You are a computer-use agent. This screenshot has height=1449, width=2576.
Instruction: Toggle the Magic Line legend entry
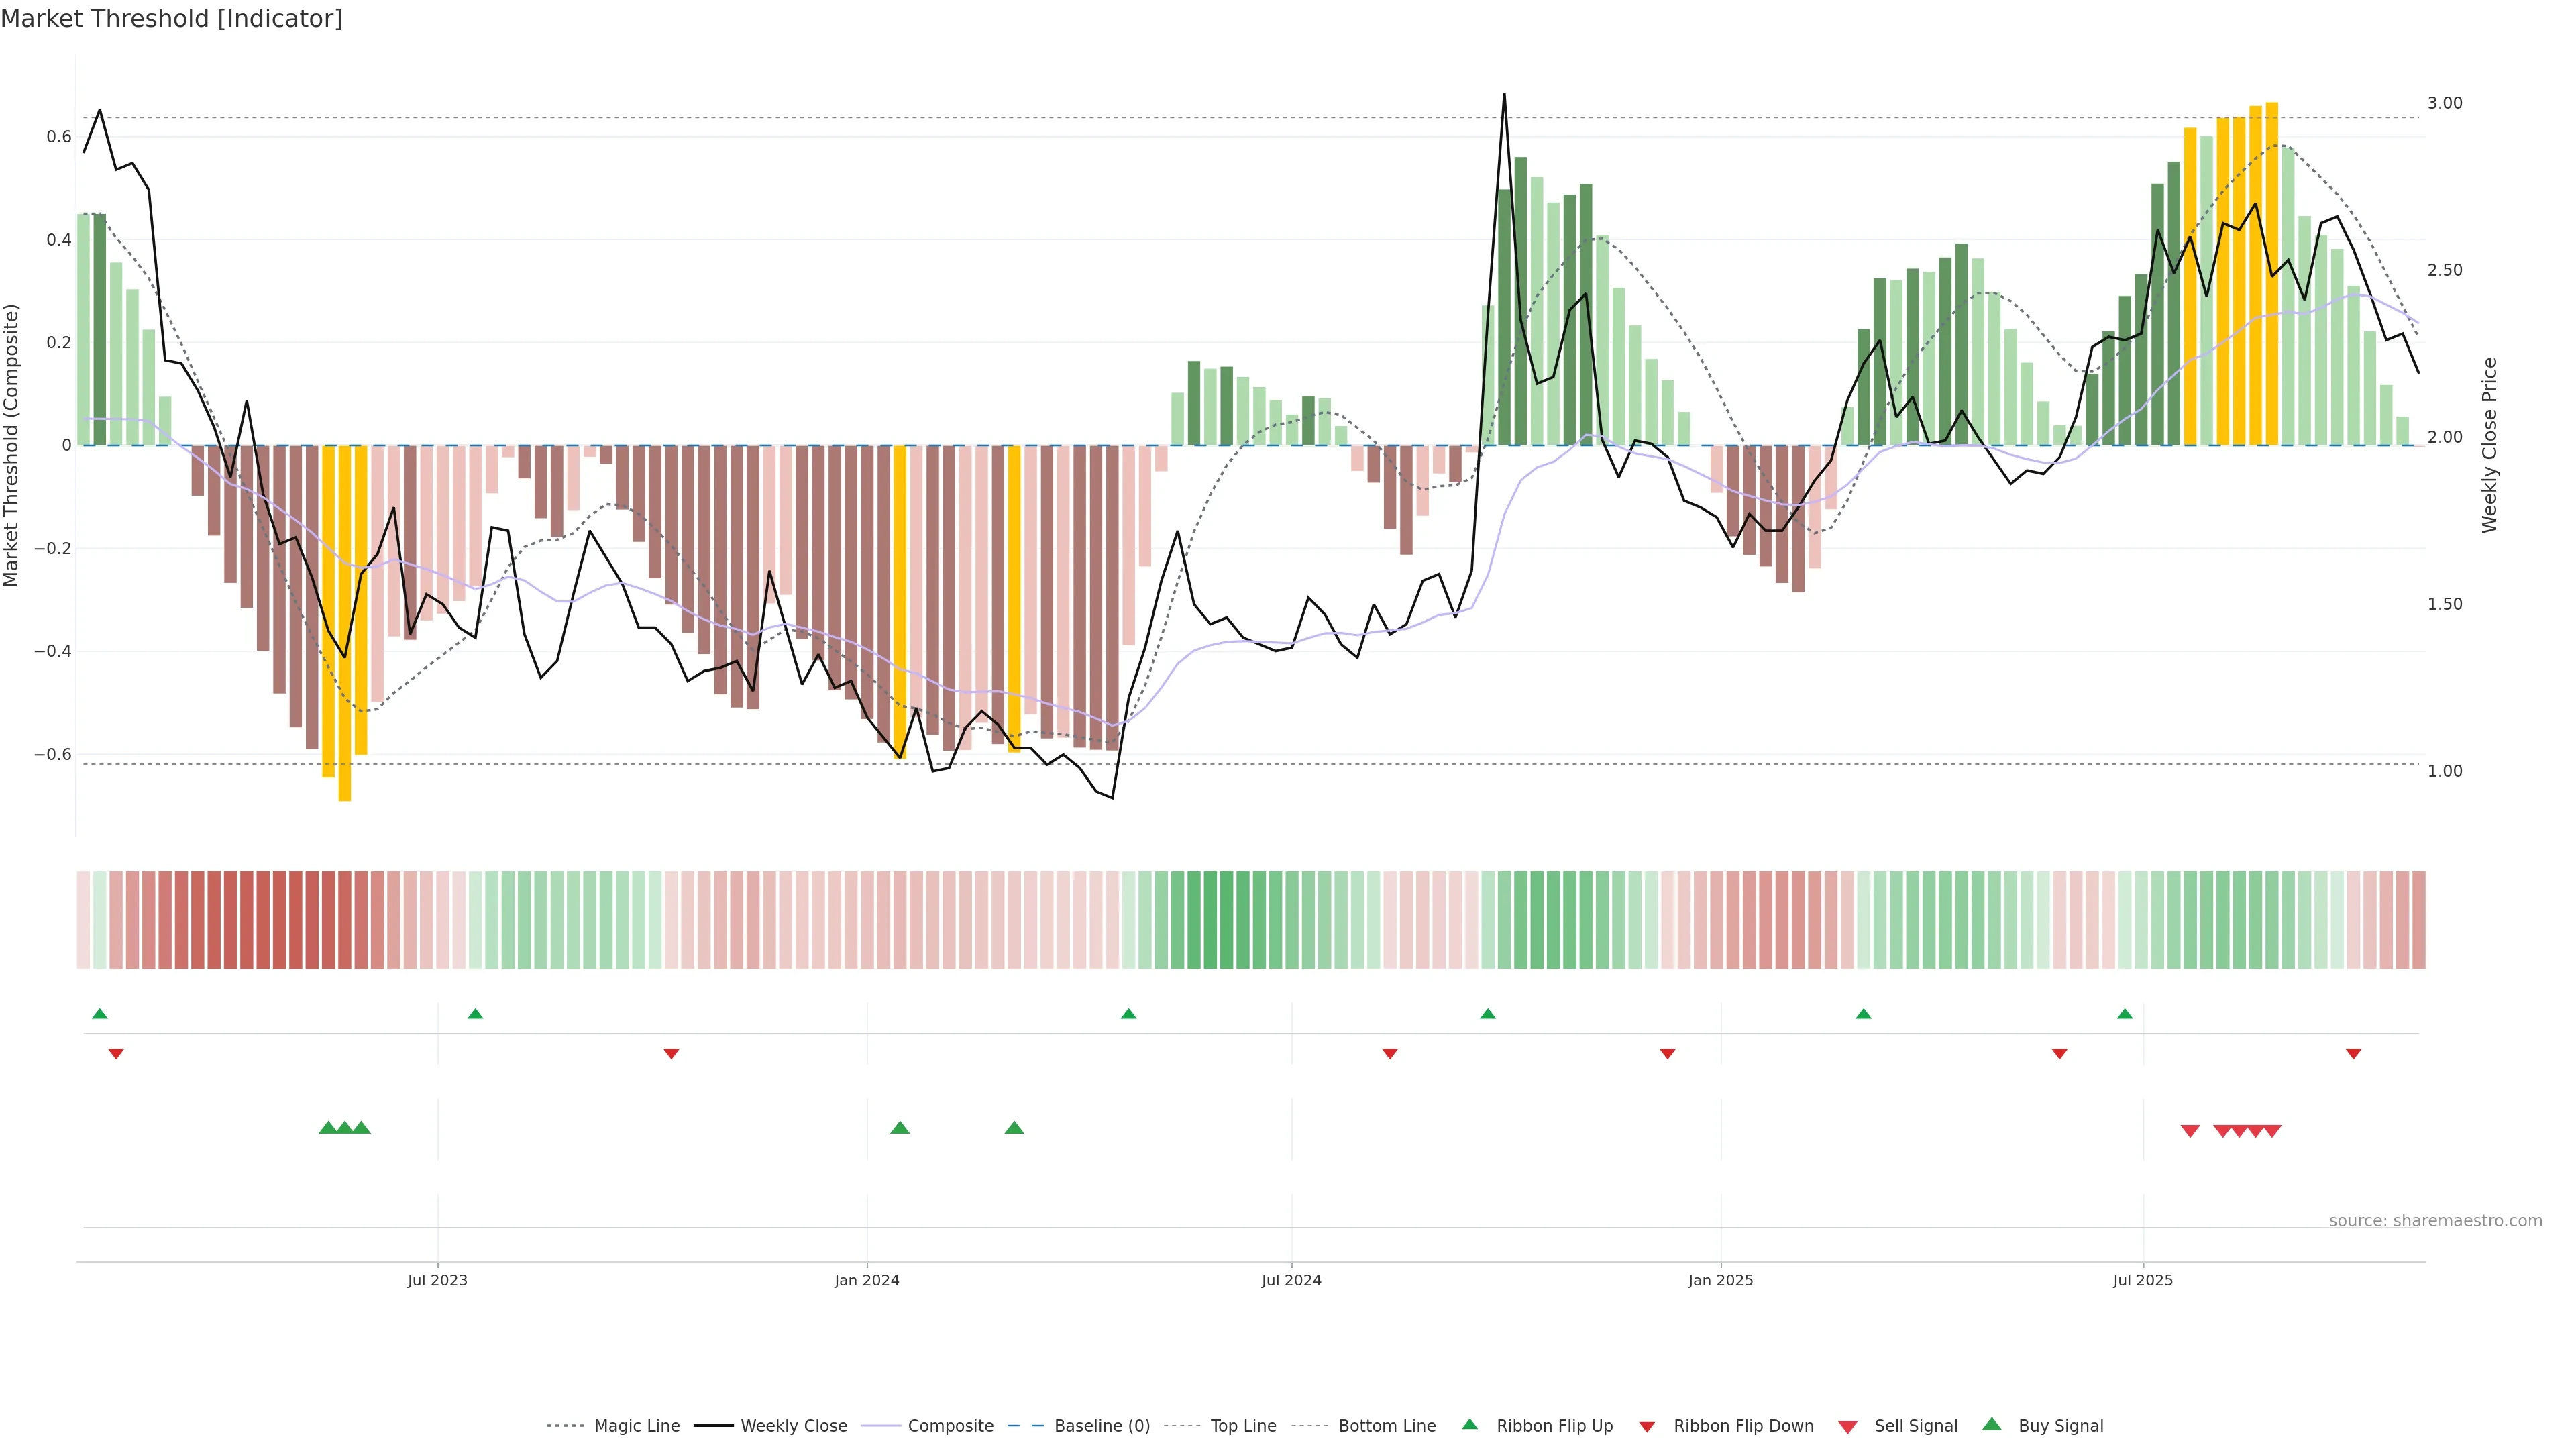(636, 1426)
